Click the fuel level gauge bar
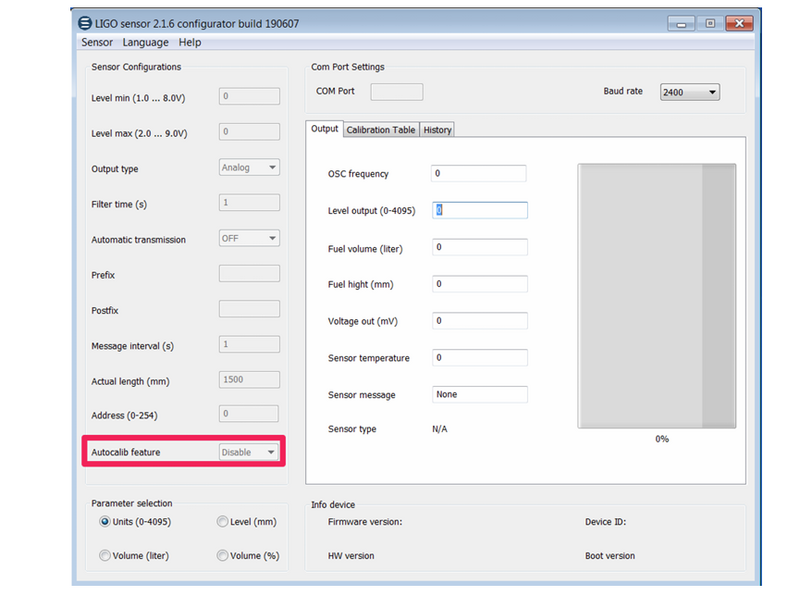This screenshot has width=800, height=596. click(657, 296)
